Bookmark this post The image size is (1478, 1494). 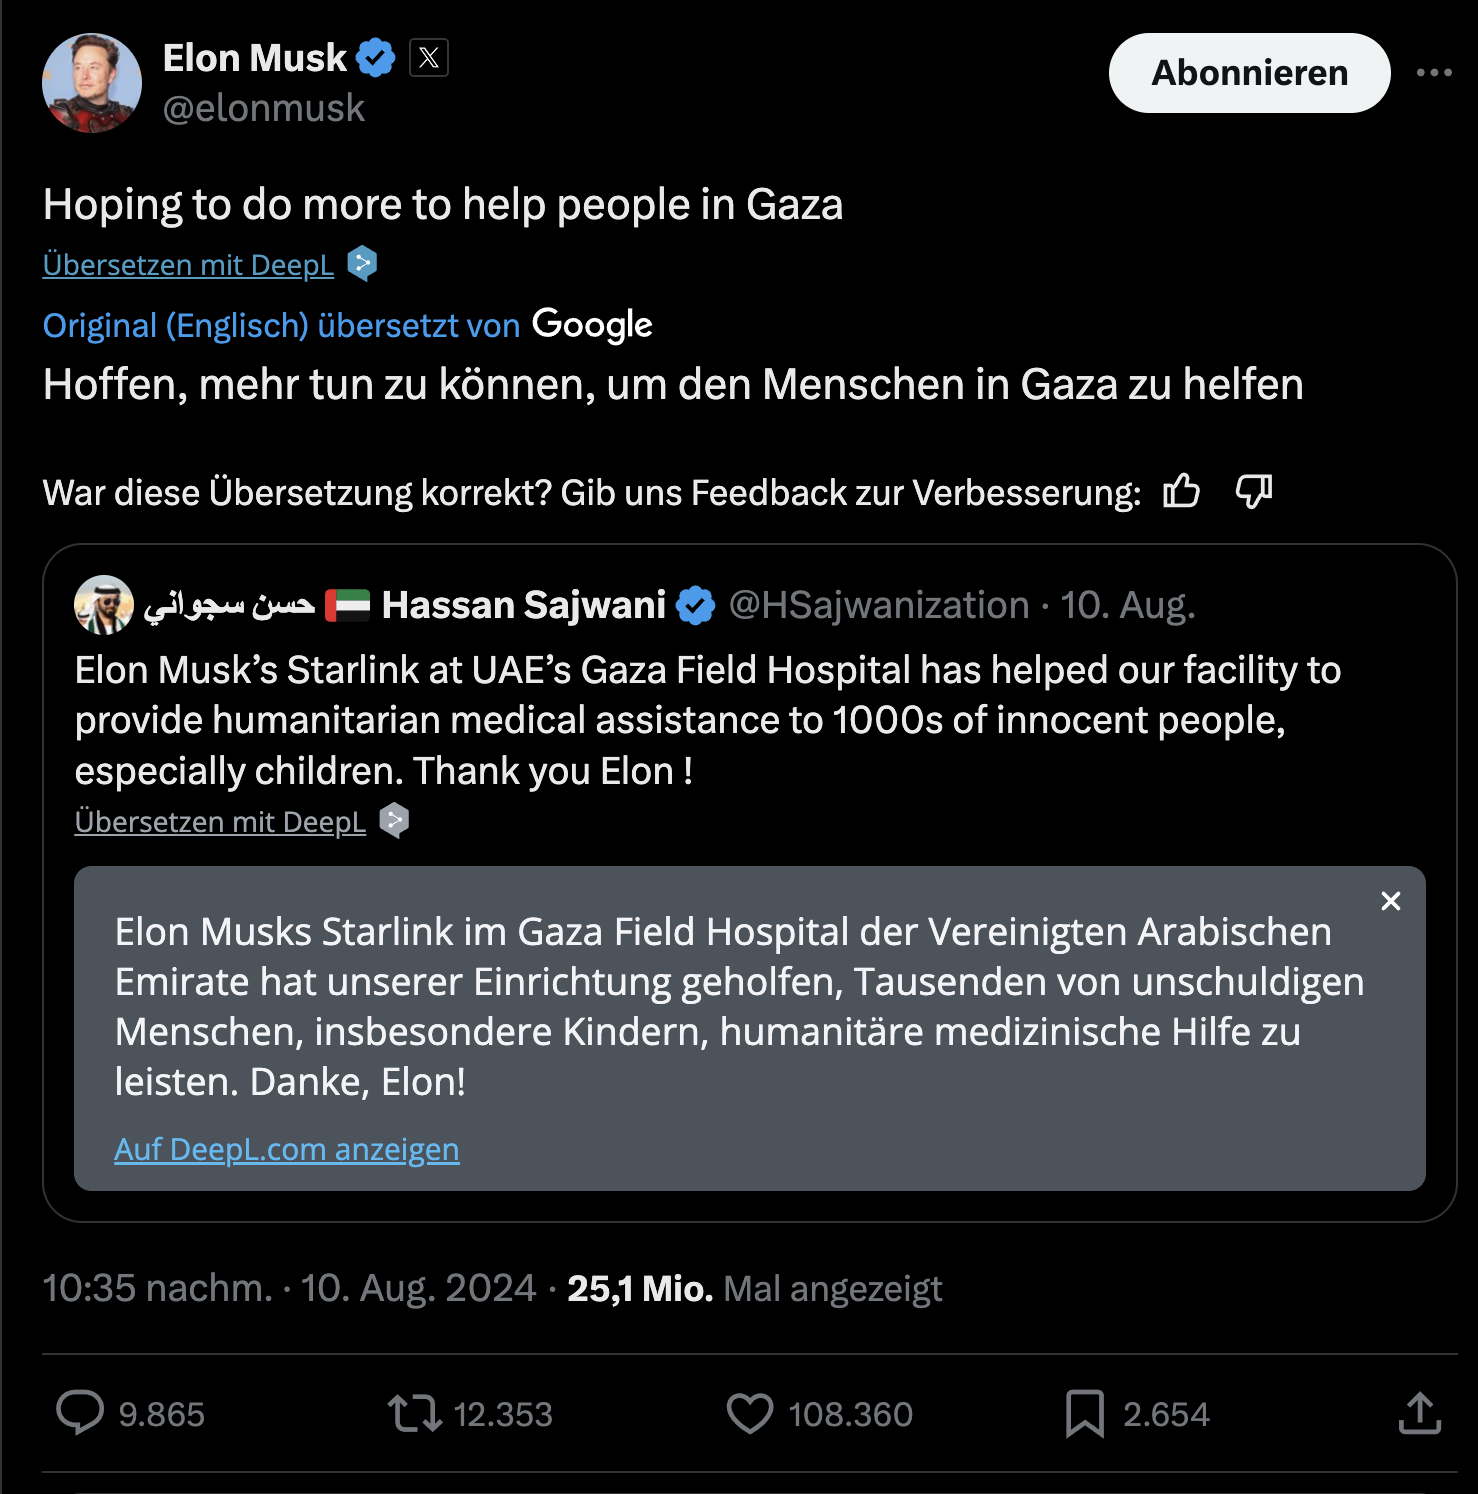[x=1085, y=1413]
